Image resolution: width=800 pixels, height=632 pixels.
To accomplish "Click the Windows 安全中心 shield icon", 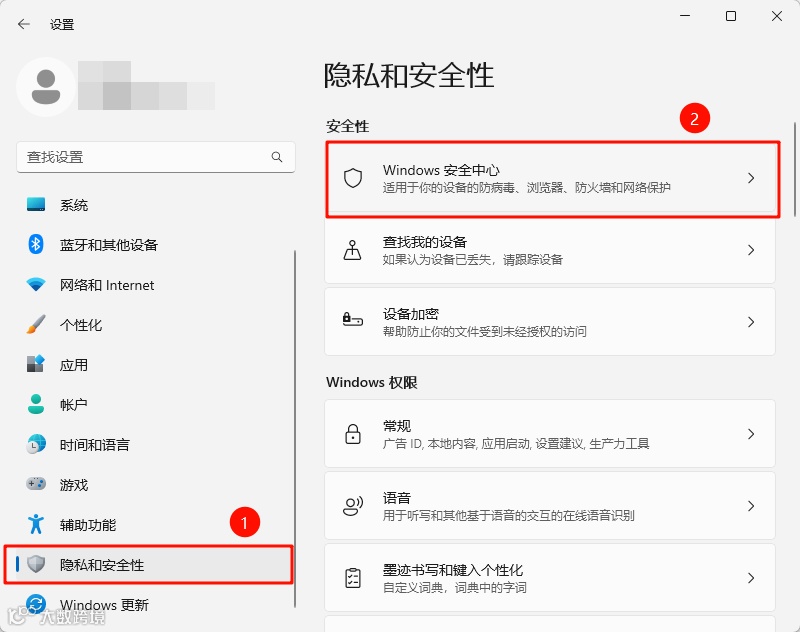I will tap(353, 178).
